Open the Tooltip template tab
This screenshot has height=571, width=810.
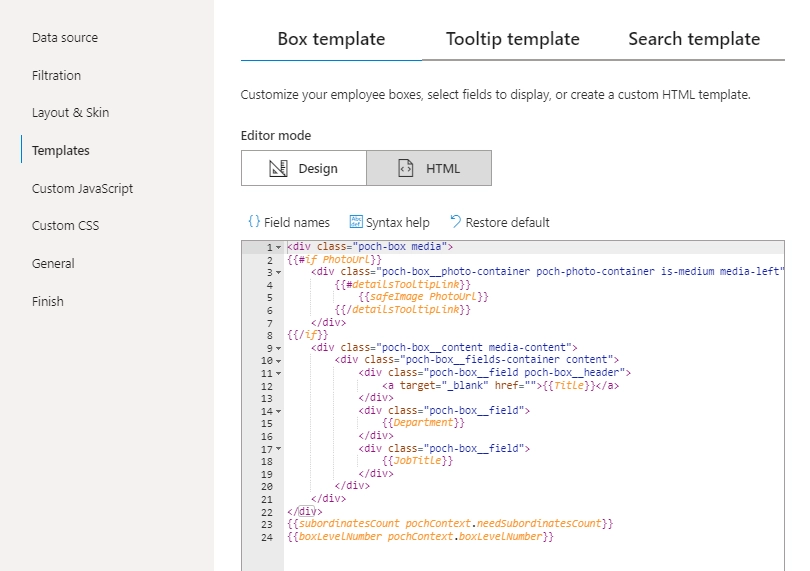[x=512, y=39]
